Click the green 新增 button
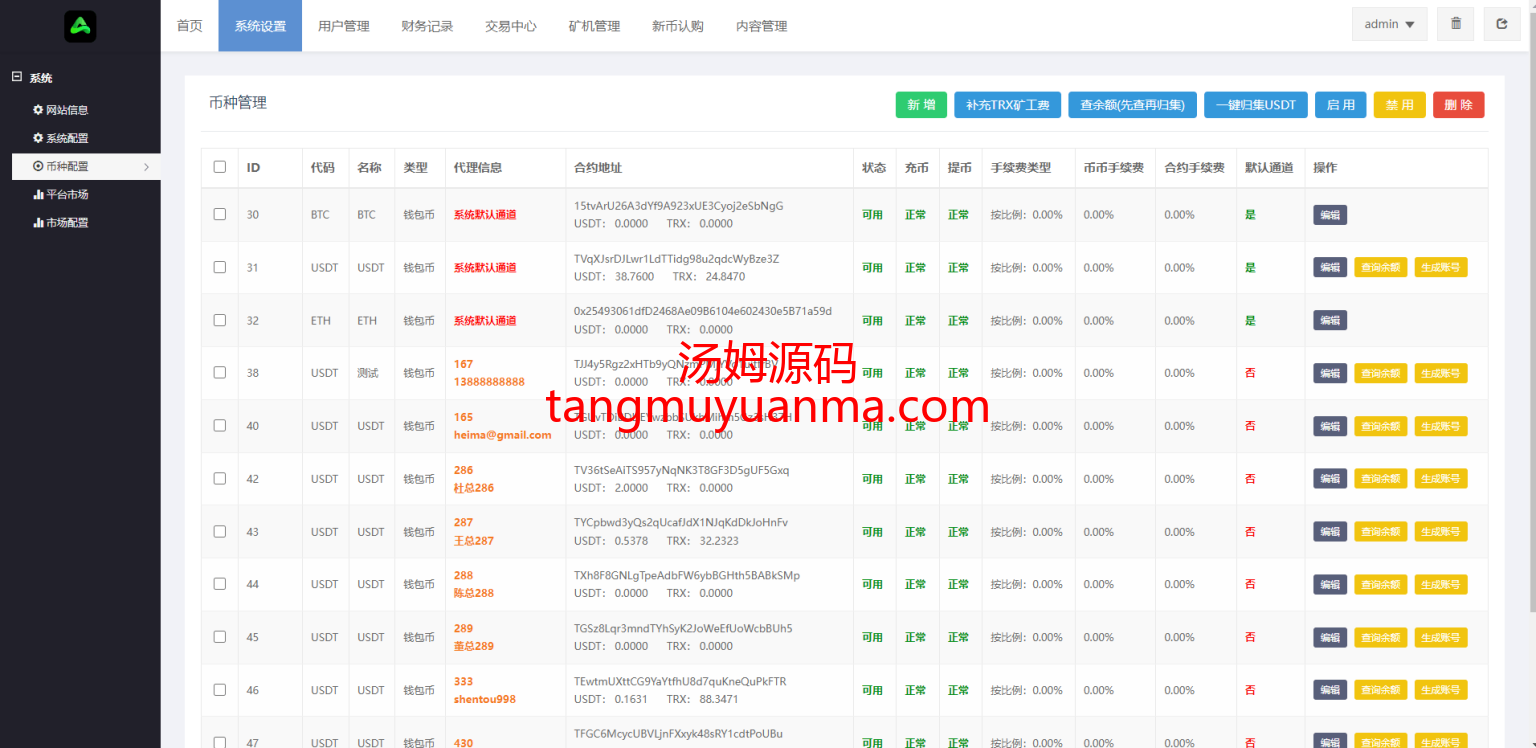Image resolution: width=1536 pixels, height=748 pixels. pos(921,105)
